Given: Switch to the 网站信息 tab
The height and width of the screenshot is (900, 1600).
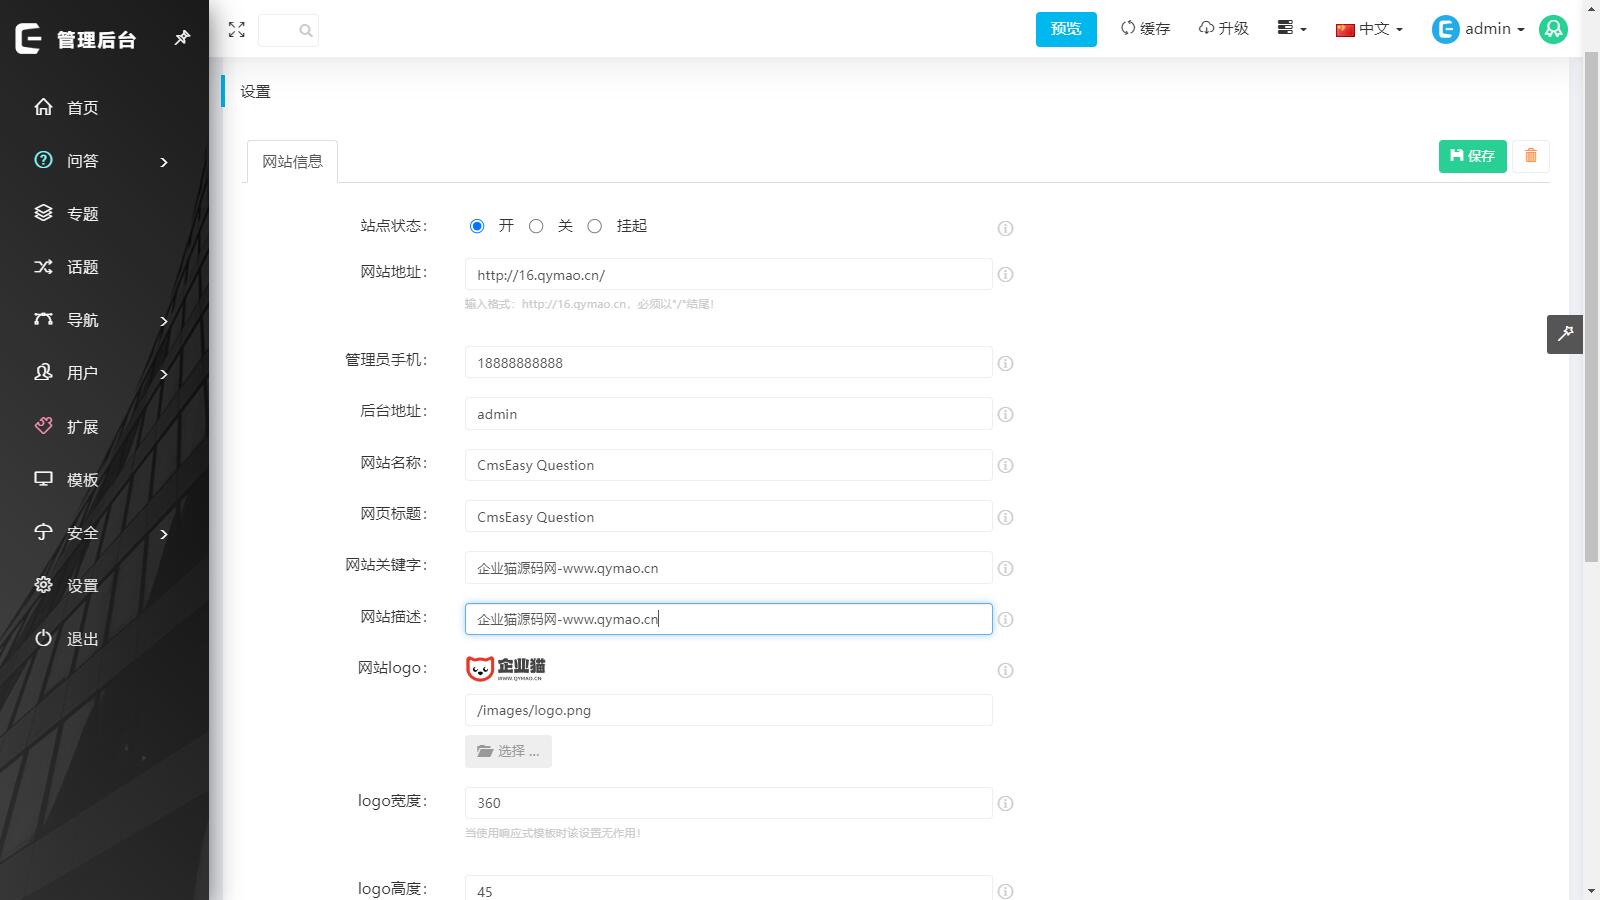Looking at the screenshot, I should point(291,161).
